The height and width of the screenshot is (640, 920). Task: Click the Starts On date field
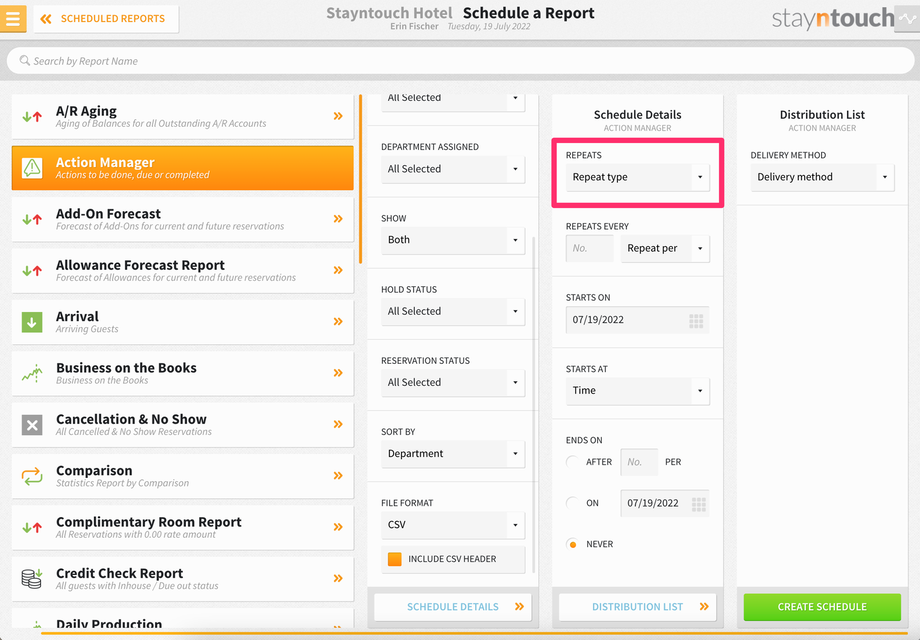638,320
